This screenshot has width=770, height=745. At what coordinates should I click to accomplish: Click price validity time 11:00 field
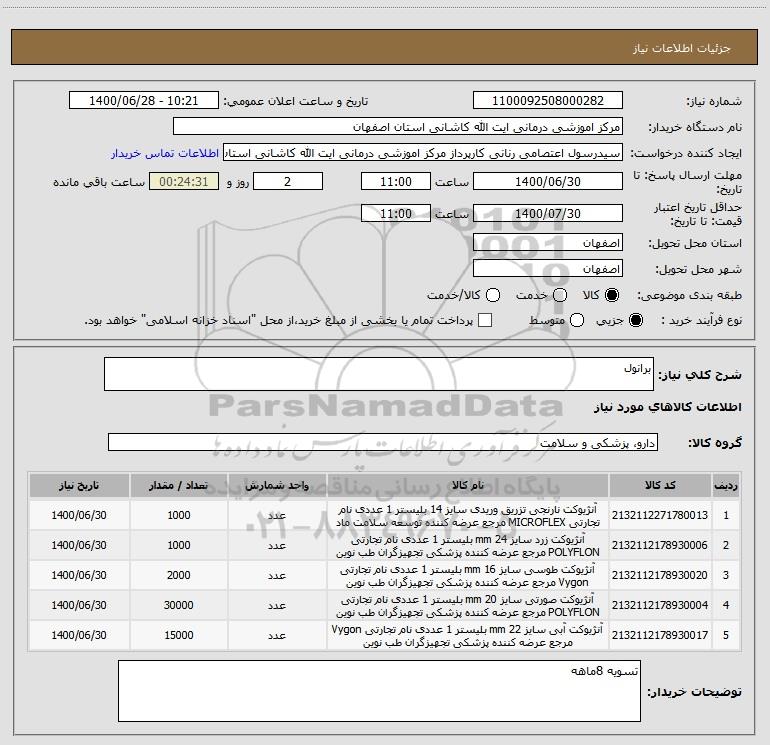pyautogui.click(x=396, y=213)
